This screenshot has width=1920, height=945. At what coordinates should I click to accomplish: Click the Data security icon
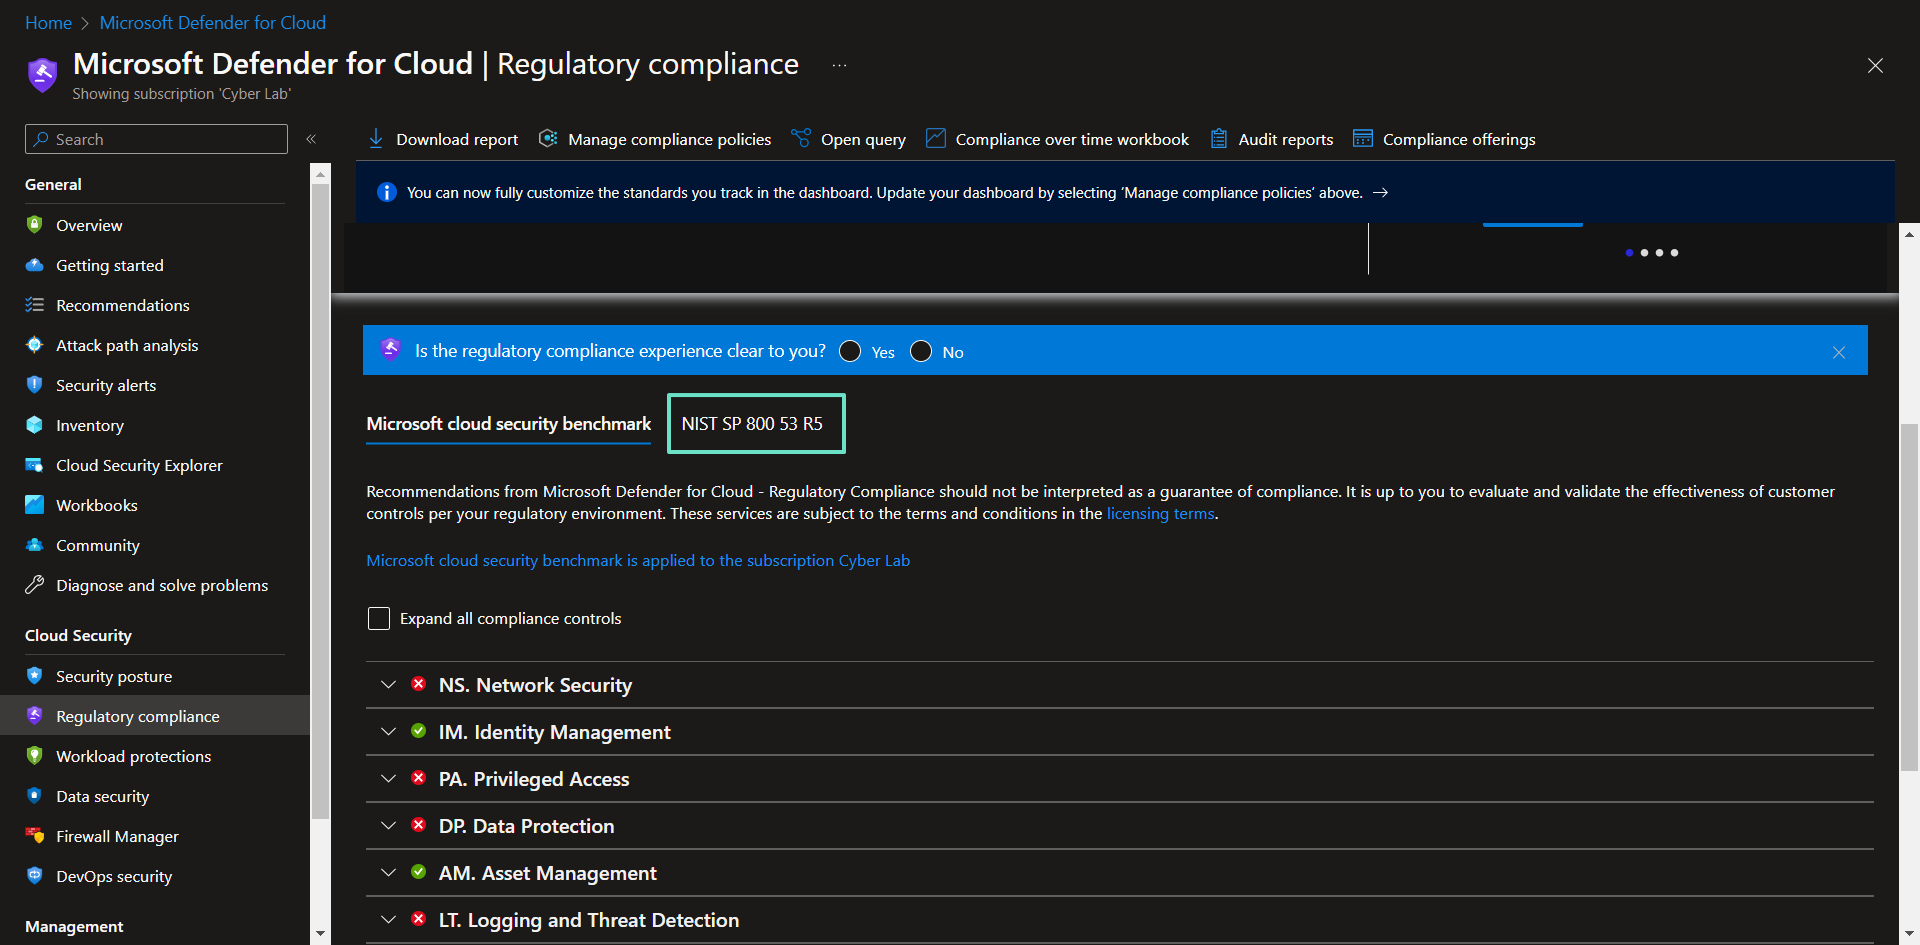[x=35, y=796]
